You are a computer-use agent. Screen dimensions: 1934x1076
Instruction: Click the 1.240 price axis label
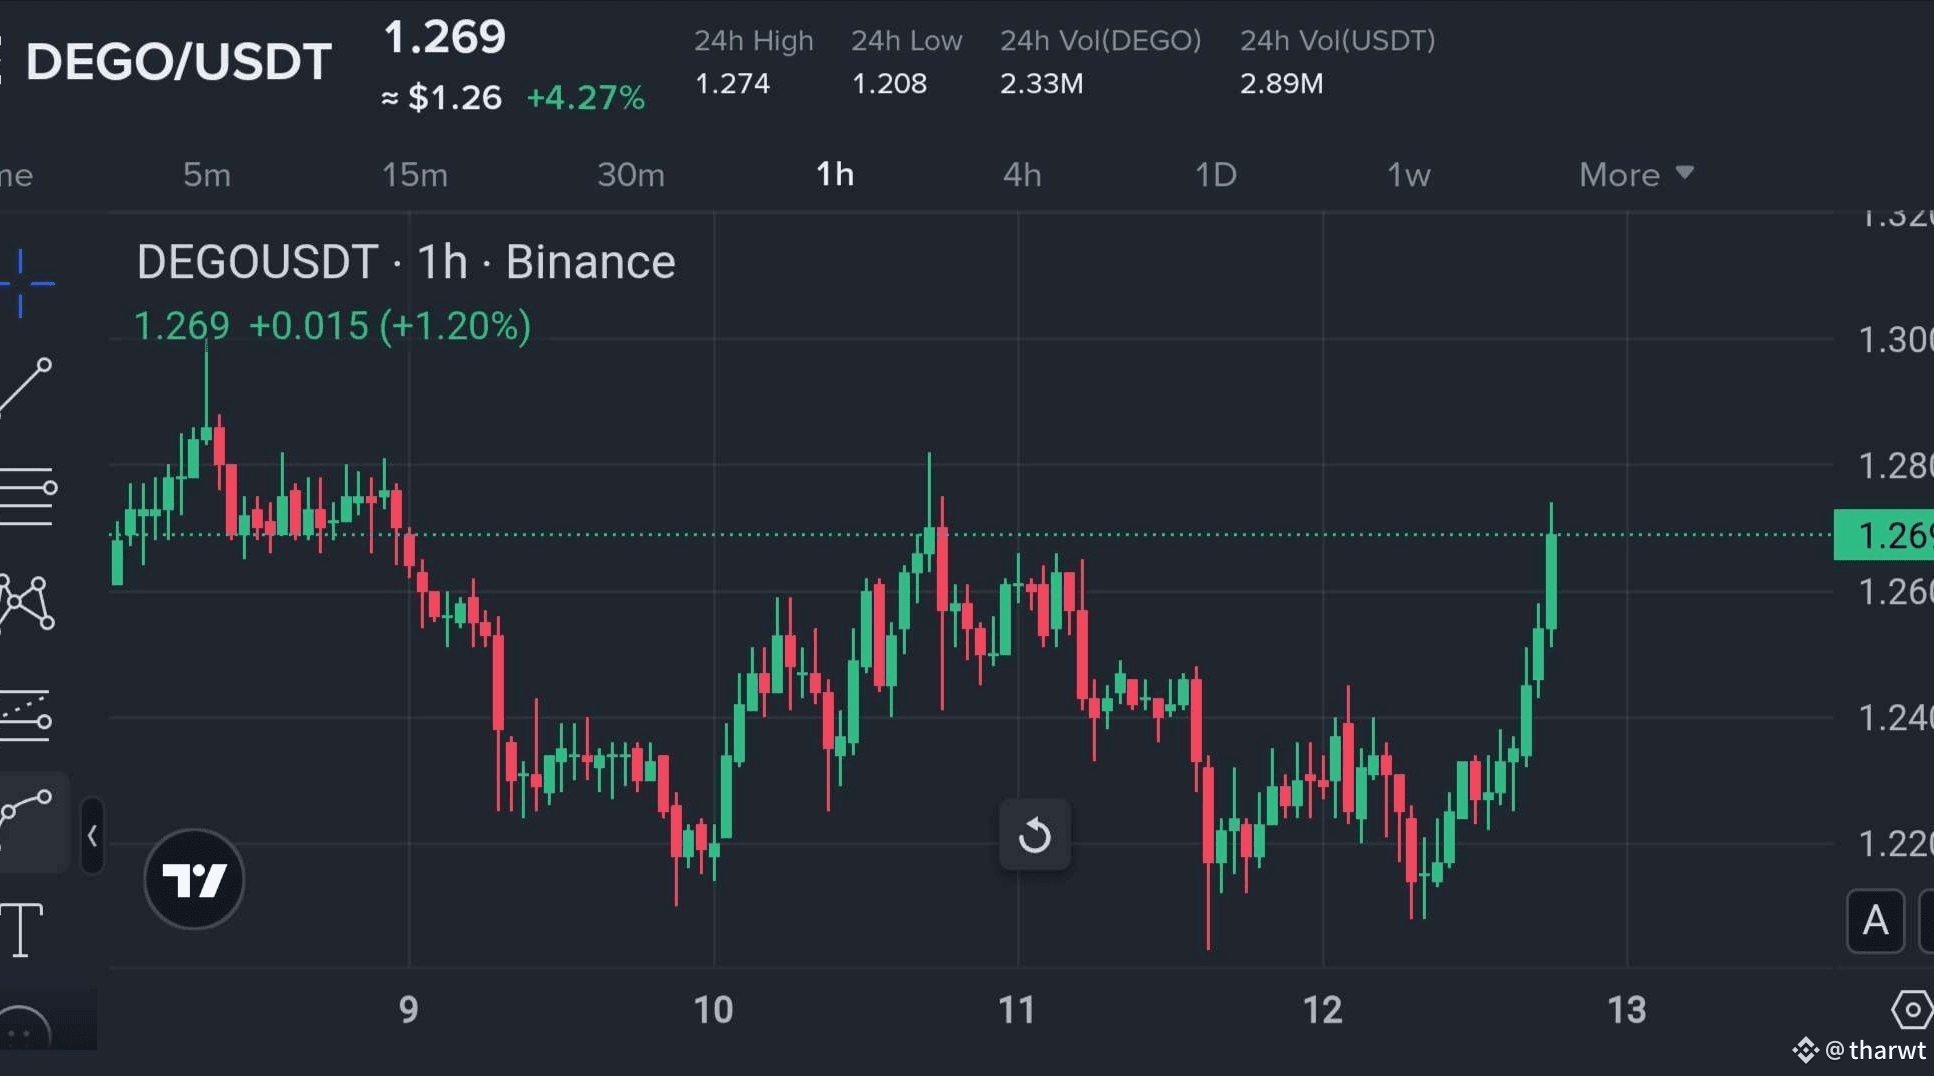tap(1895, 718)
